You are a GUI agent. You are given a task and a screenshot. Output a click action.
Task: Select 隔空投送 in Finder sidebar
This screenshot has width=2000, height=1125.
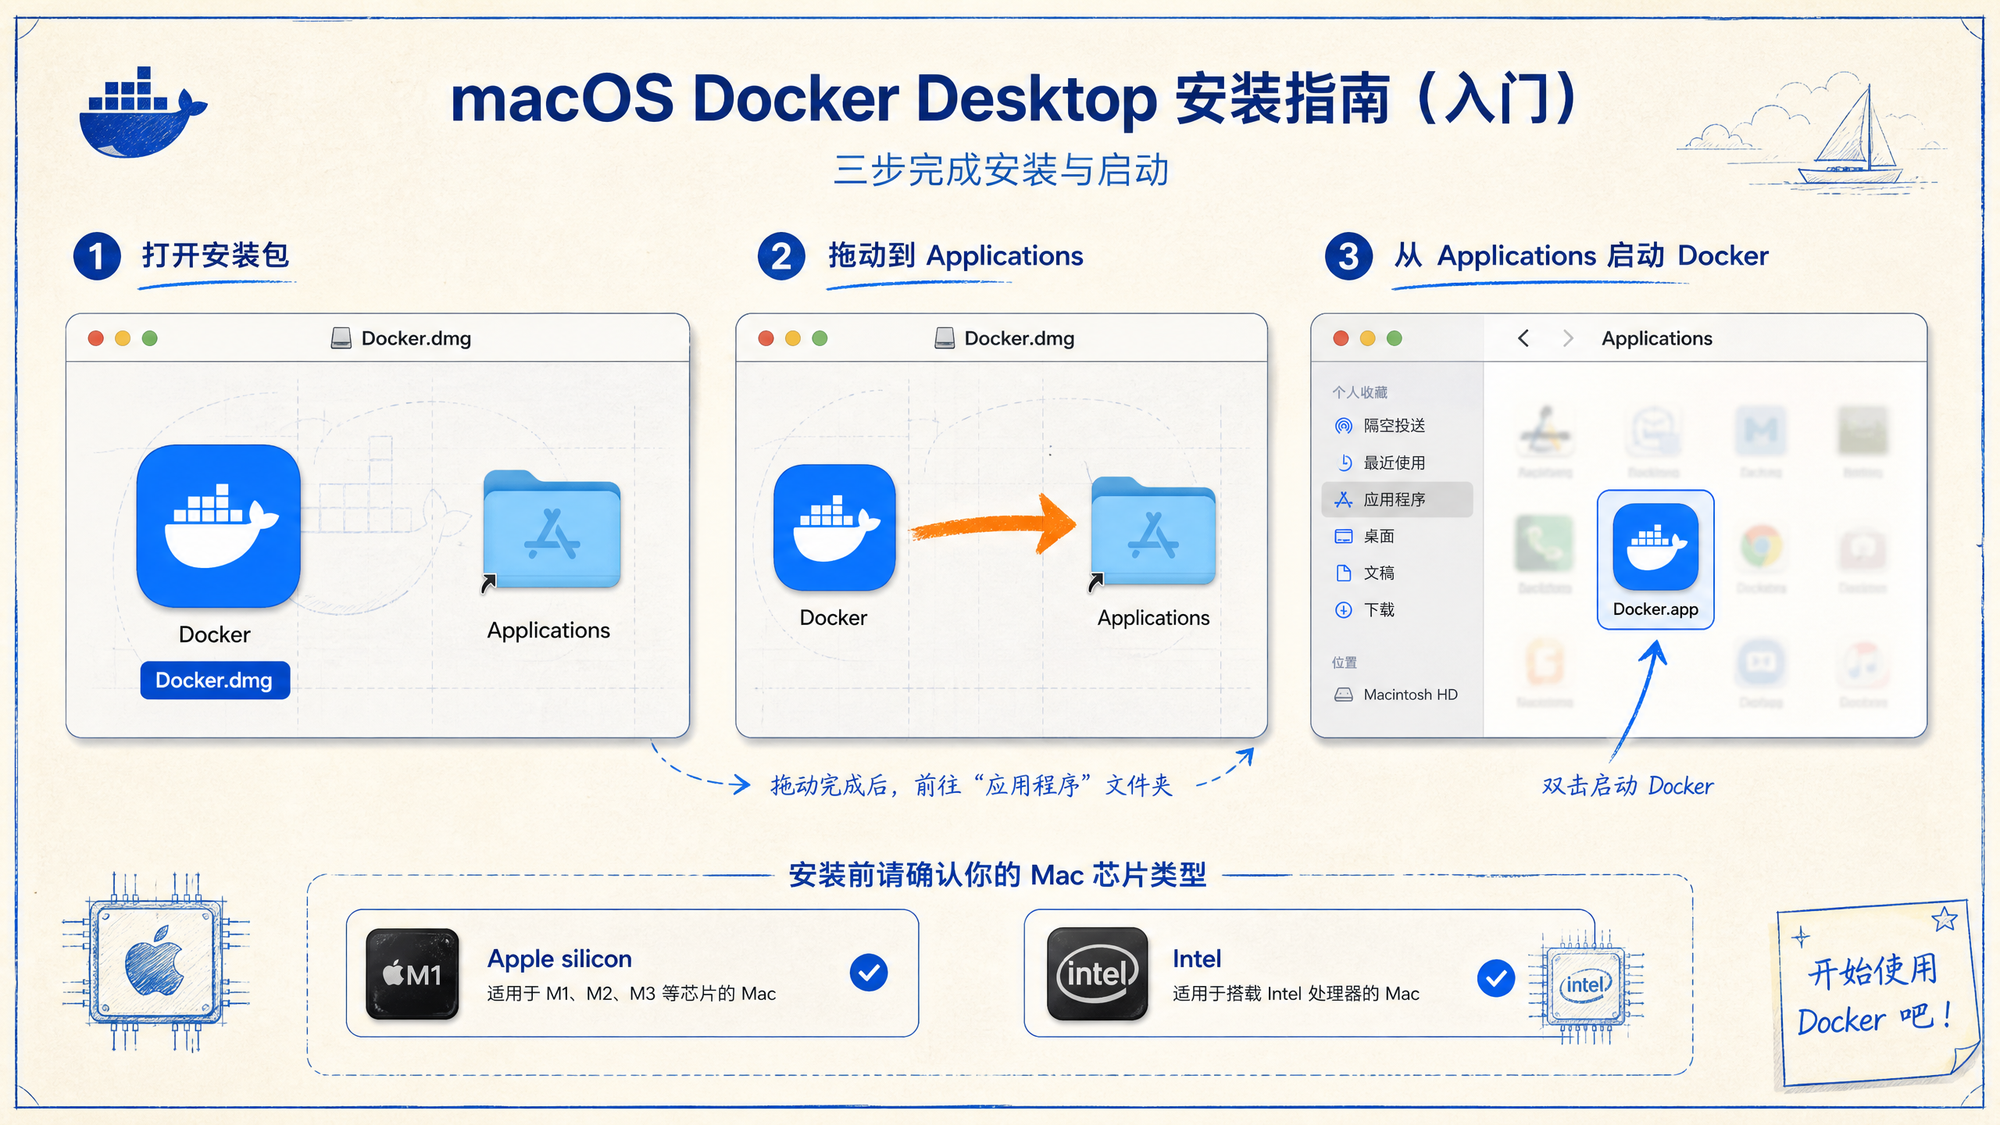tap(1397, 426)
